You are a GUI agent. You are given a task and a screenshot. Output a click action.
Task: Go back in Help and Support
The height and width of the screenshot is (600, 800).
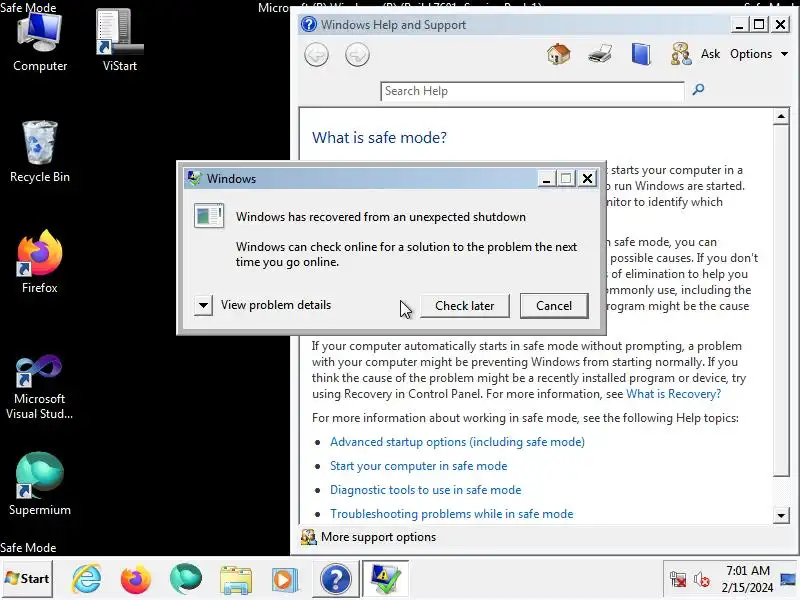pyautogui.click(x=316, y=55)
